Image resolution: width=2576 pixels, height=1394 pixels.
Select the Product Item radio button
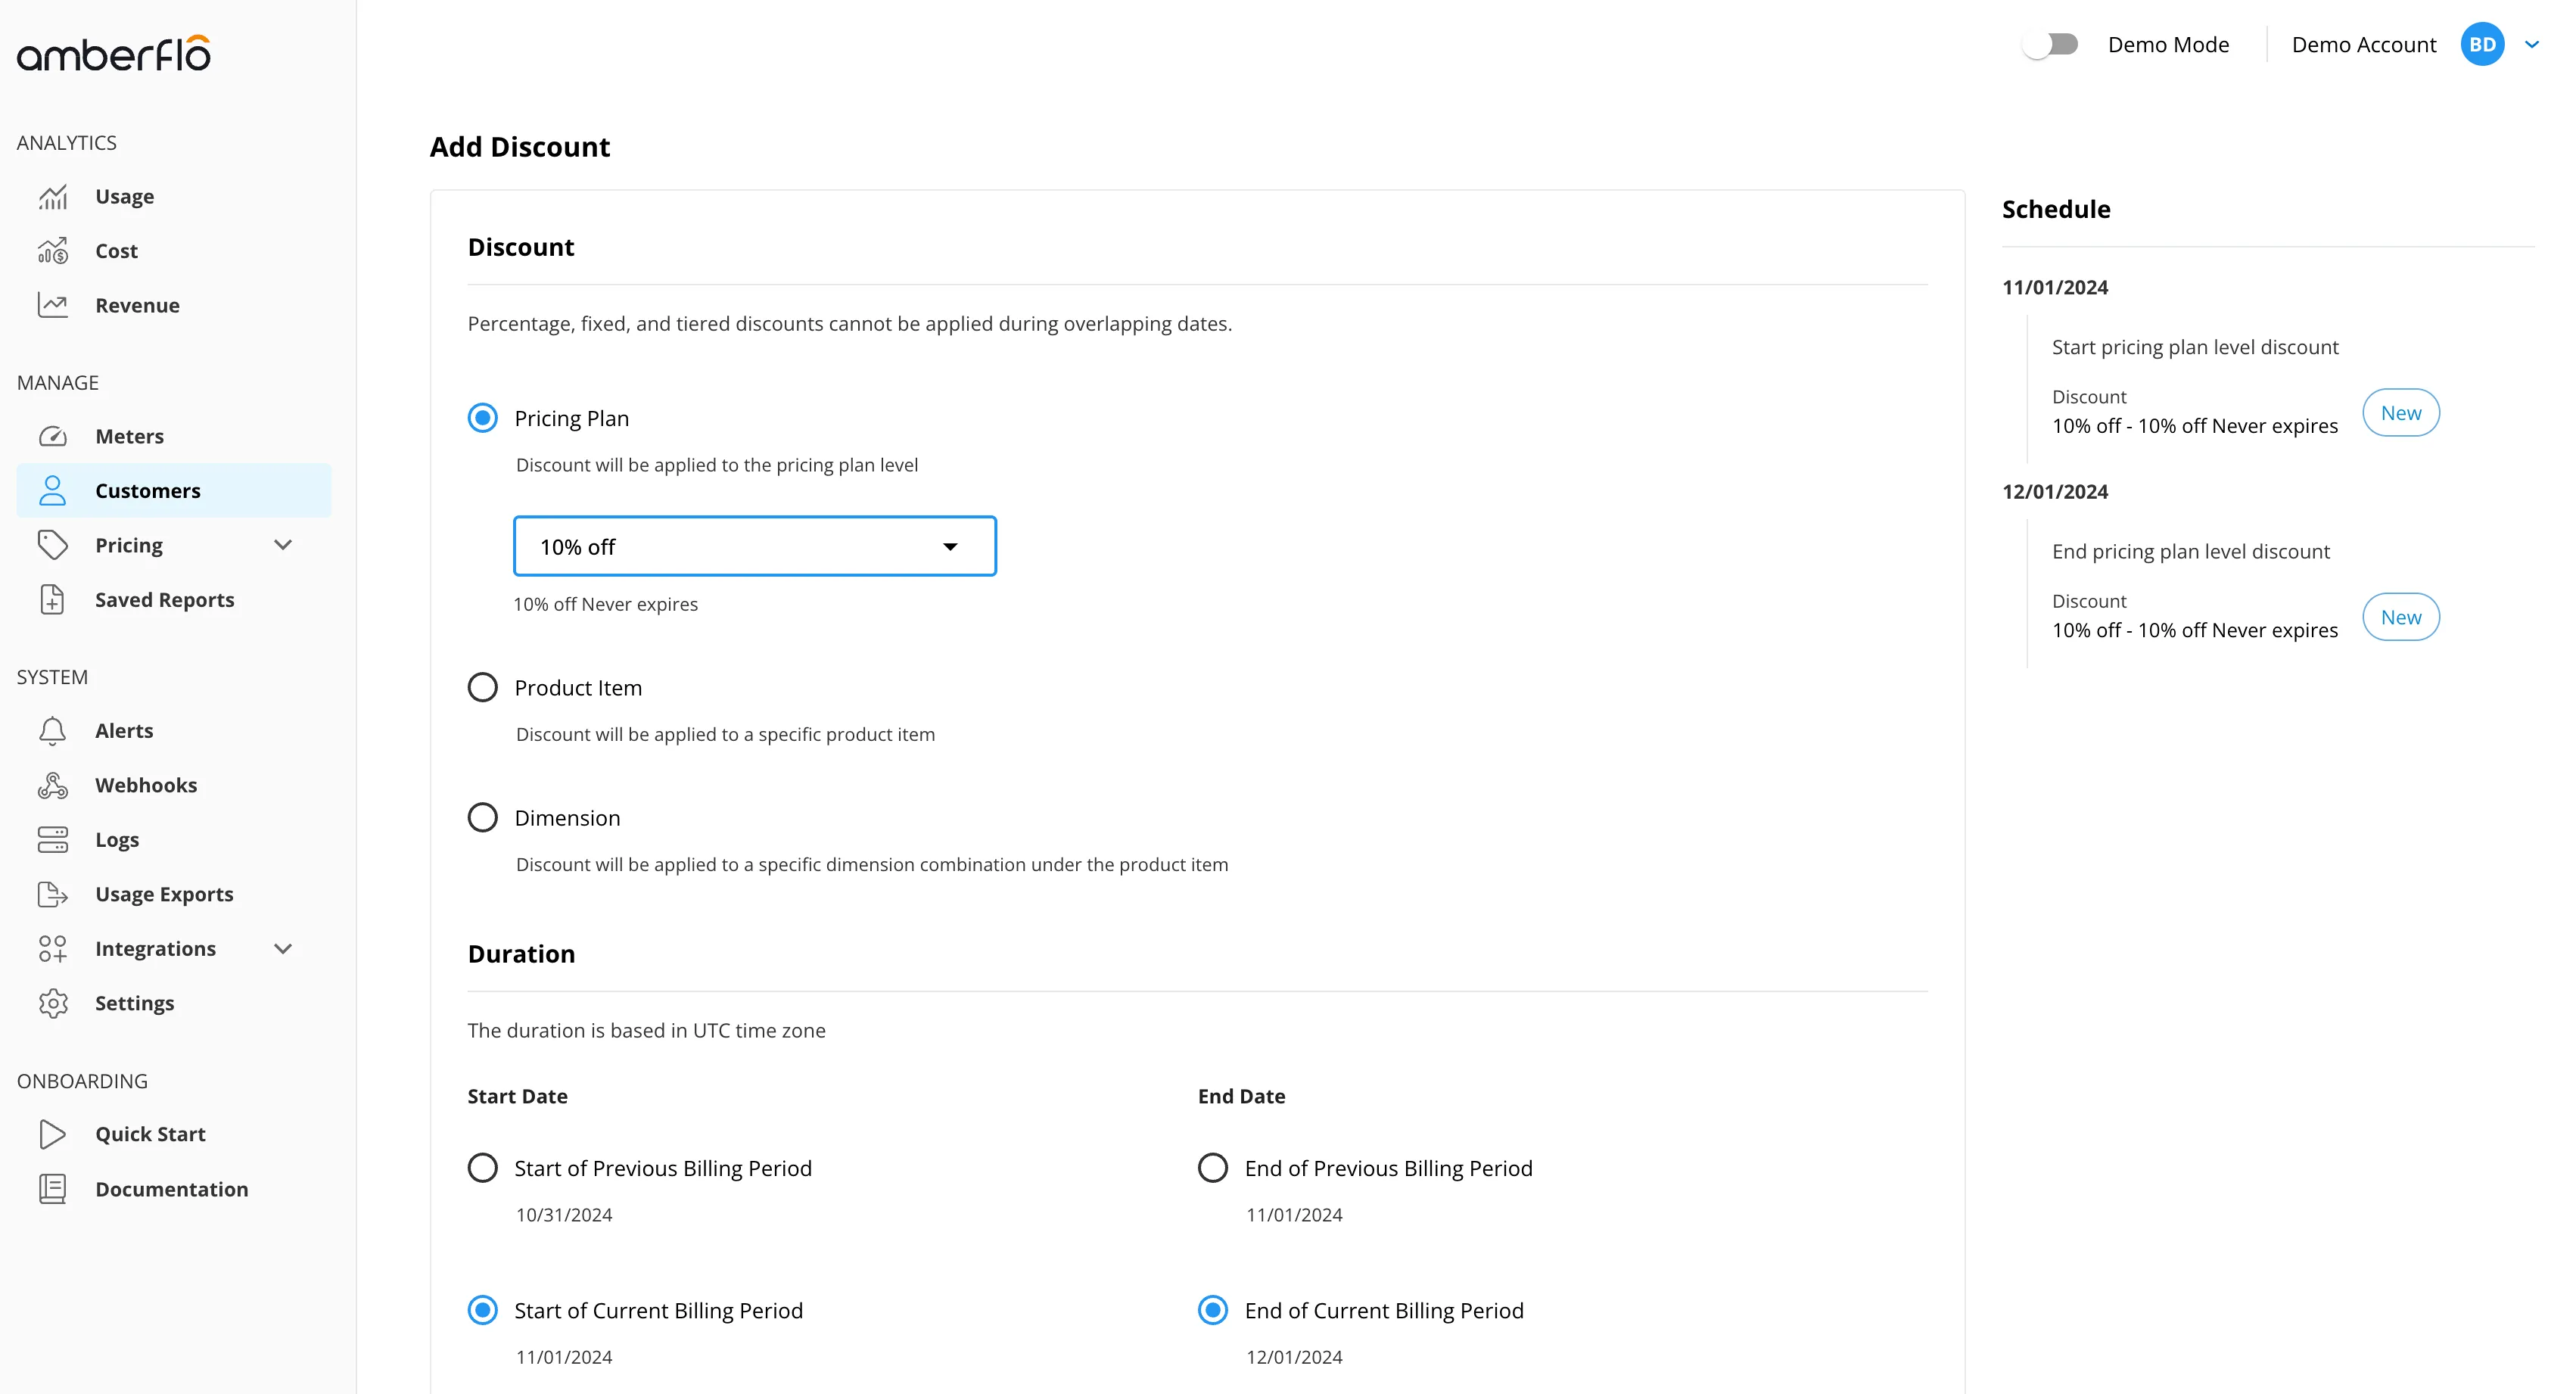click(483, 688)
